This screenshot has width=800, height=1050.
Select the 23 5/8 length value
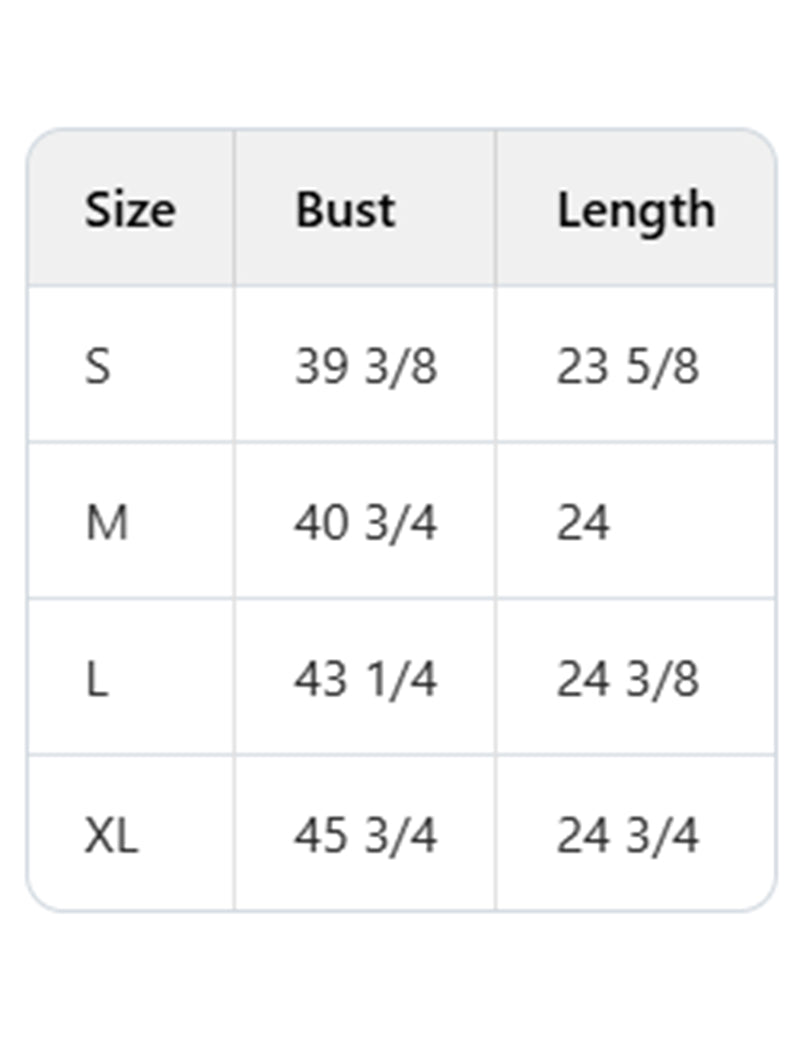[x=627, y=366]
